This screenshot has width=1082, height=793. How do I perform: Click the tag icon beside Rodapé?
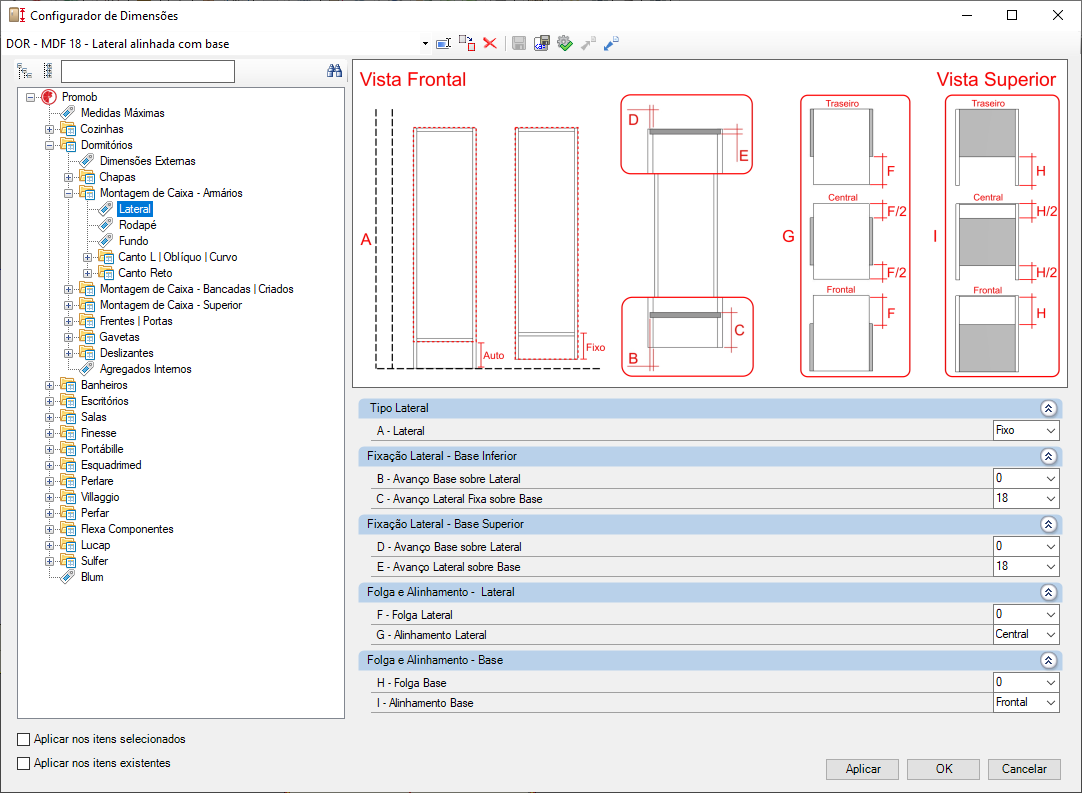coord(106,225)
